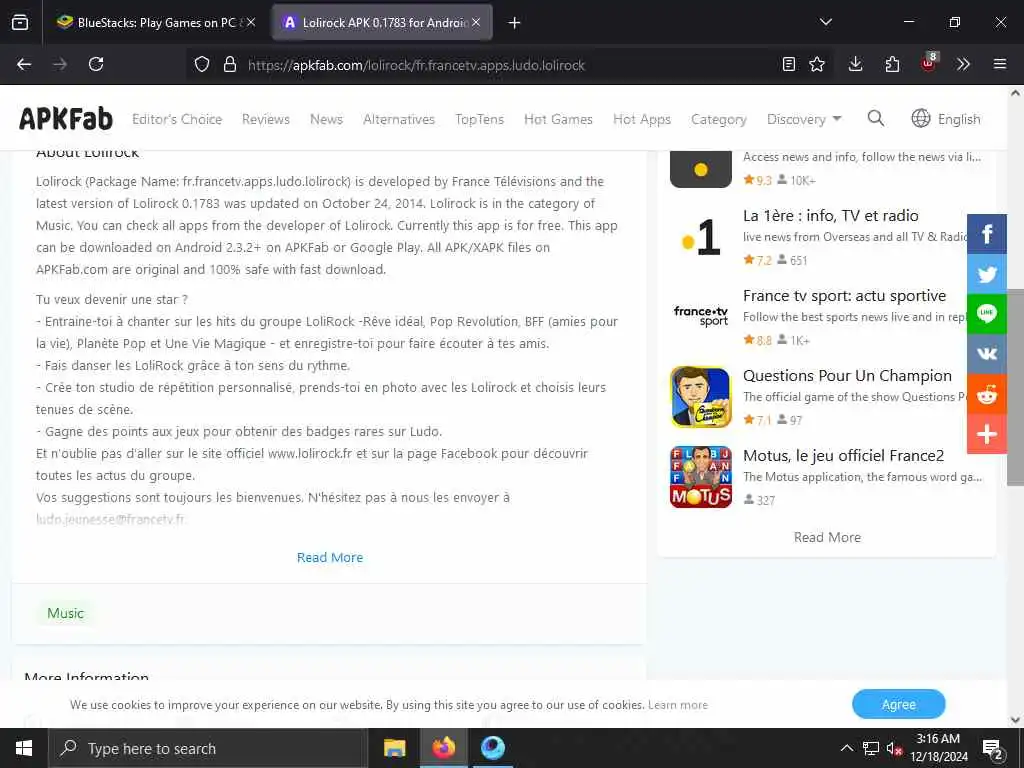Share page on VK
1024x768 pixels.
[987, 353]
